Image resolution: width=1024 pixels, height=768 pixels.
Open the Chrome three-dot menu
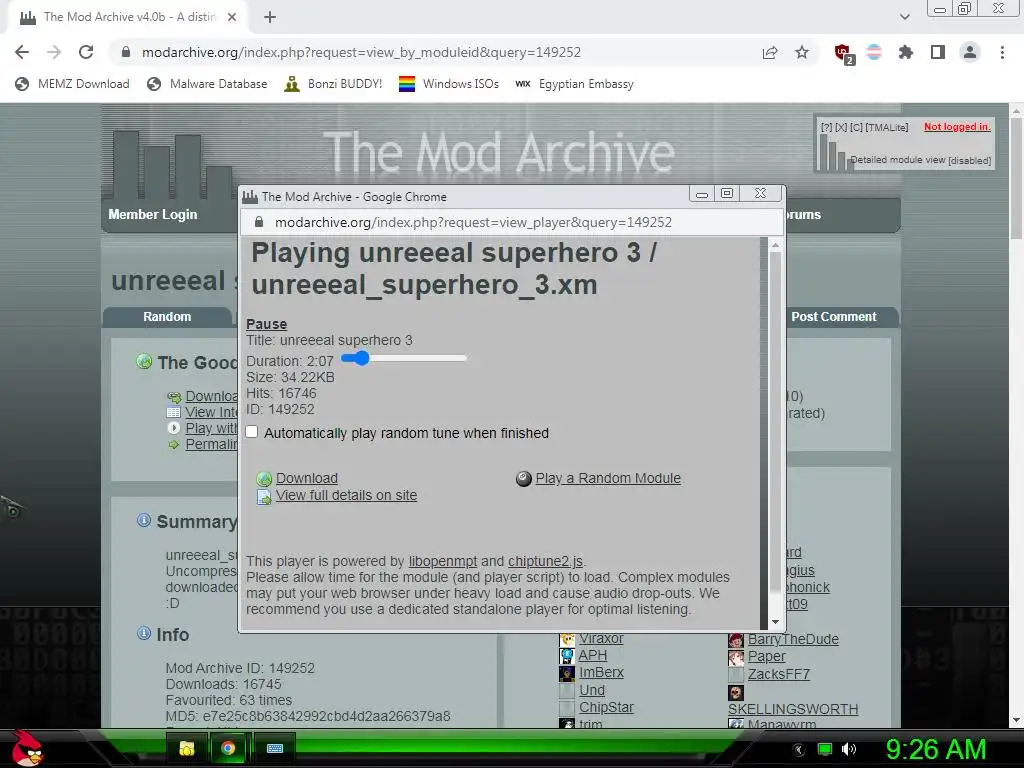pos(1002,52)
